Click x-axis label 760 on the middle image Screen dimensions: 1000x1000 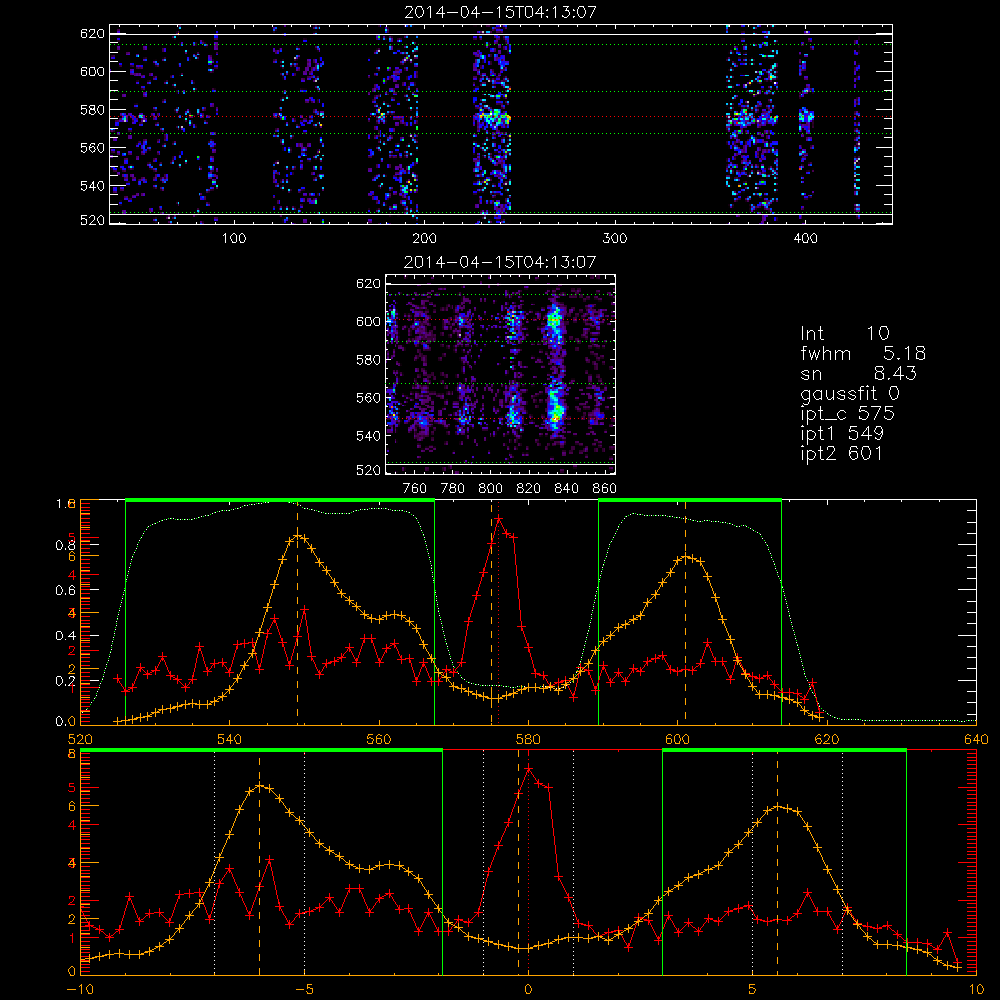pos(415,489)
